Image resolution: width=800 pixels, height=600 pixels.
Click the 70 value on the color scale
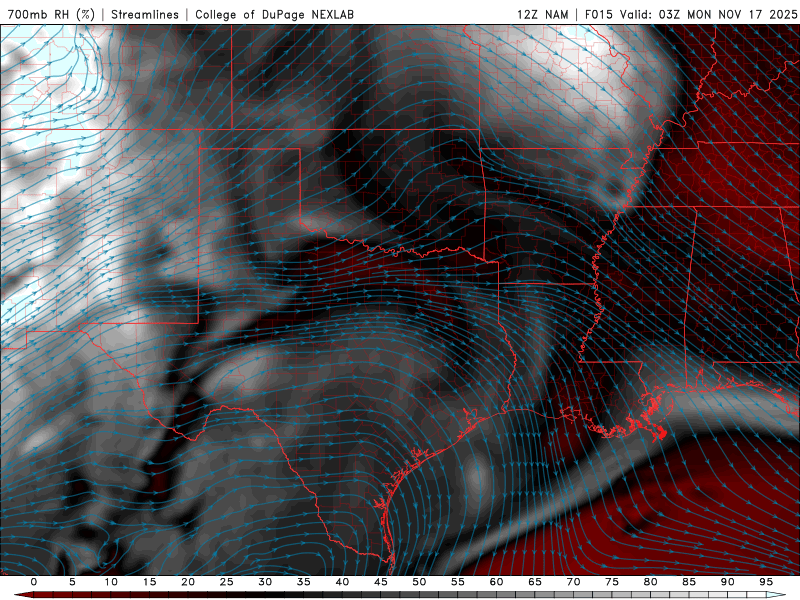(x=573, y=582)
